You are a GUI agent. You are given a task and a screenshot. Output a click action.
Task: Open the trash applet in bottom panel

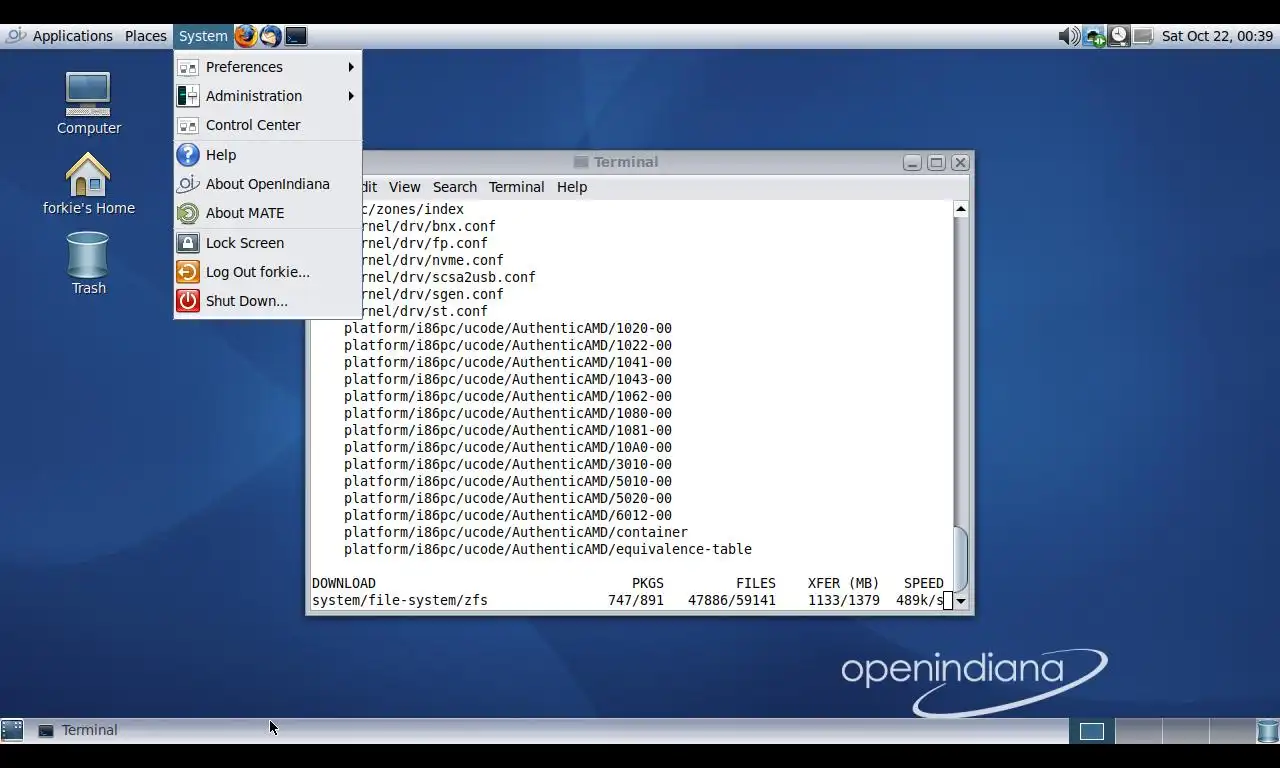[x=1267, y=730]
